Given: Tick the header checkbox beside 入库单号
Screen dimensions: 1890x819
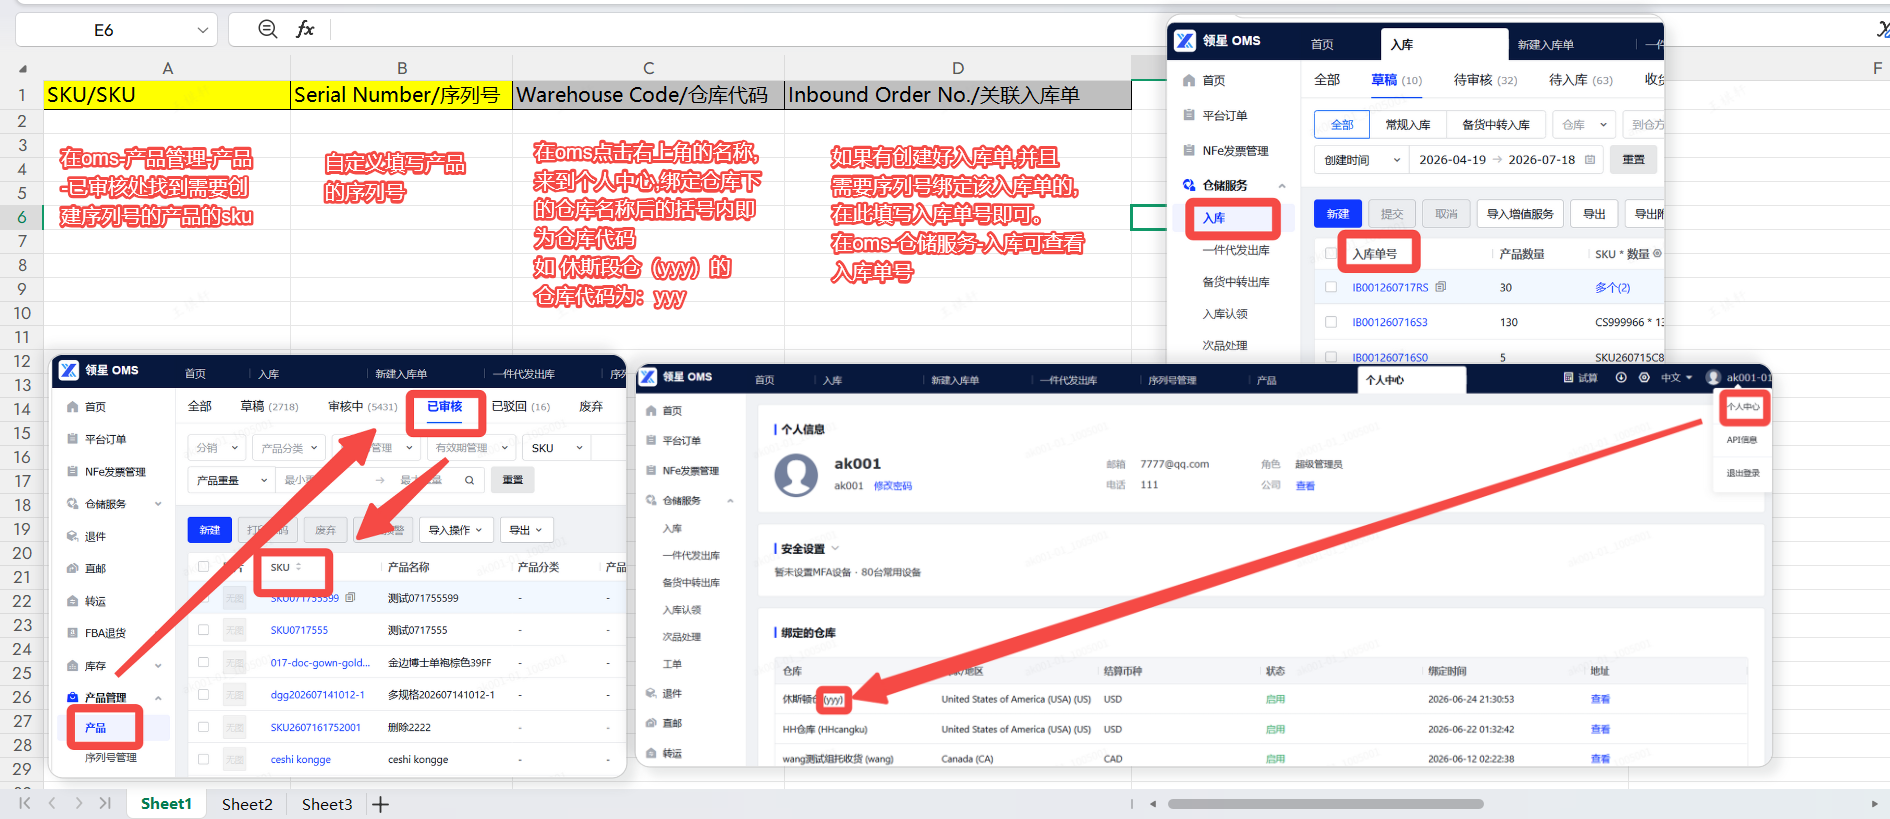Looking at the screenshot, I should point(1330,253).
